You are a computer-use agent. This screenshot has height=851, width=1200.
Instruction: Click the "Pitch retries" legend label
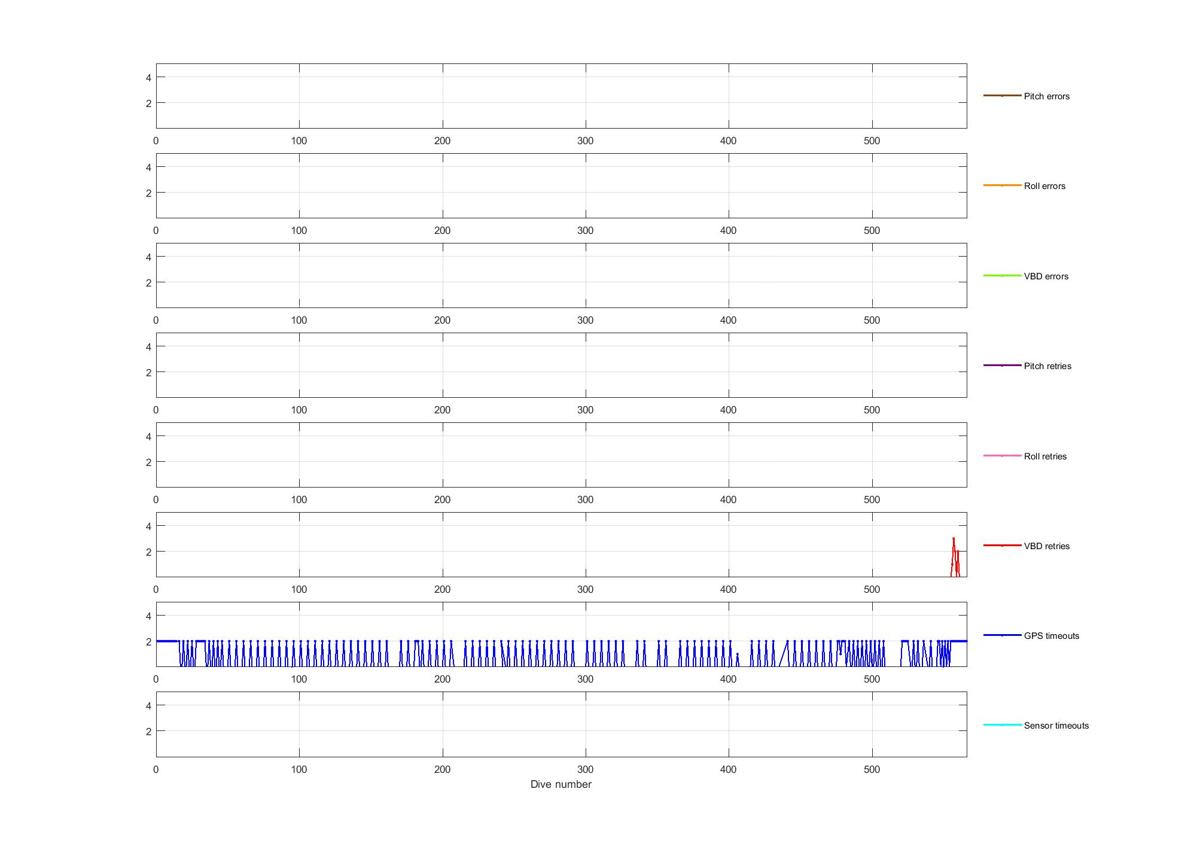coord(1047,366)
